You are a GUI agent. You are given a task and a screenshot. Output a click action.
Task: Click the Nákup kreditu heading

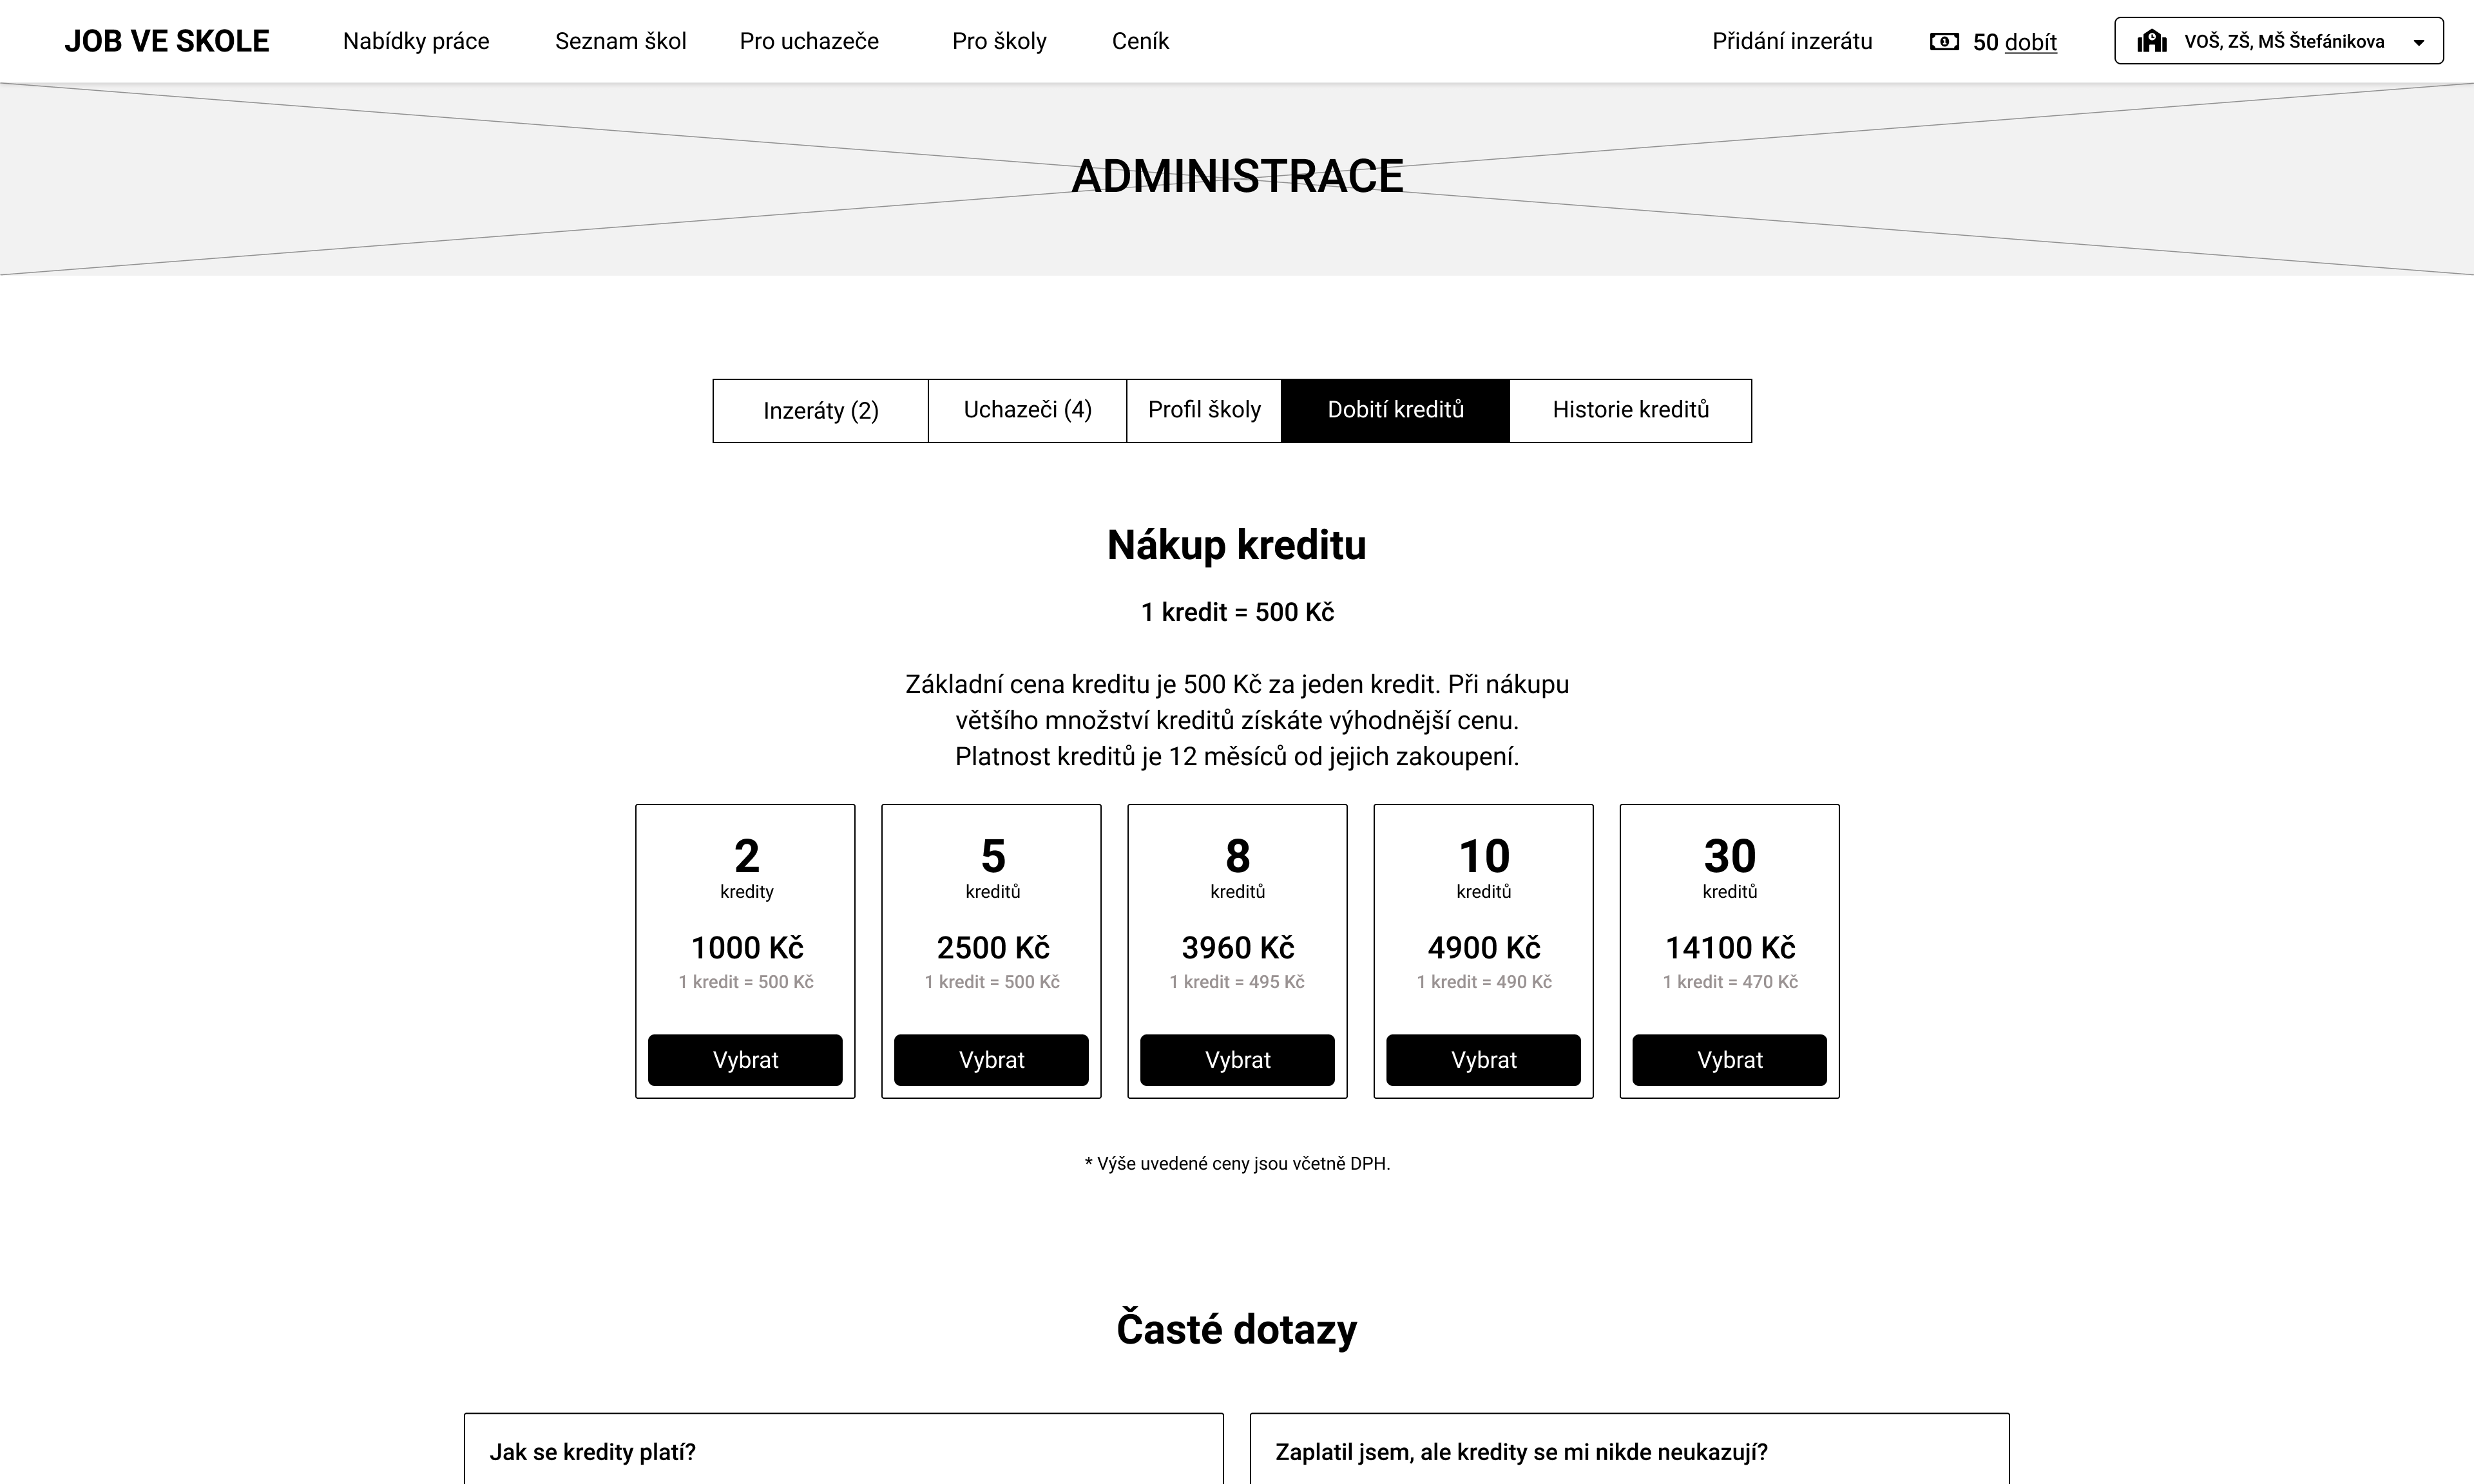[1237, 545]
